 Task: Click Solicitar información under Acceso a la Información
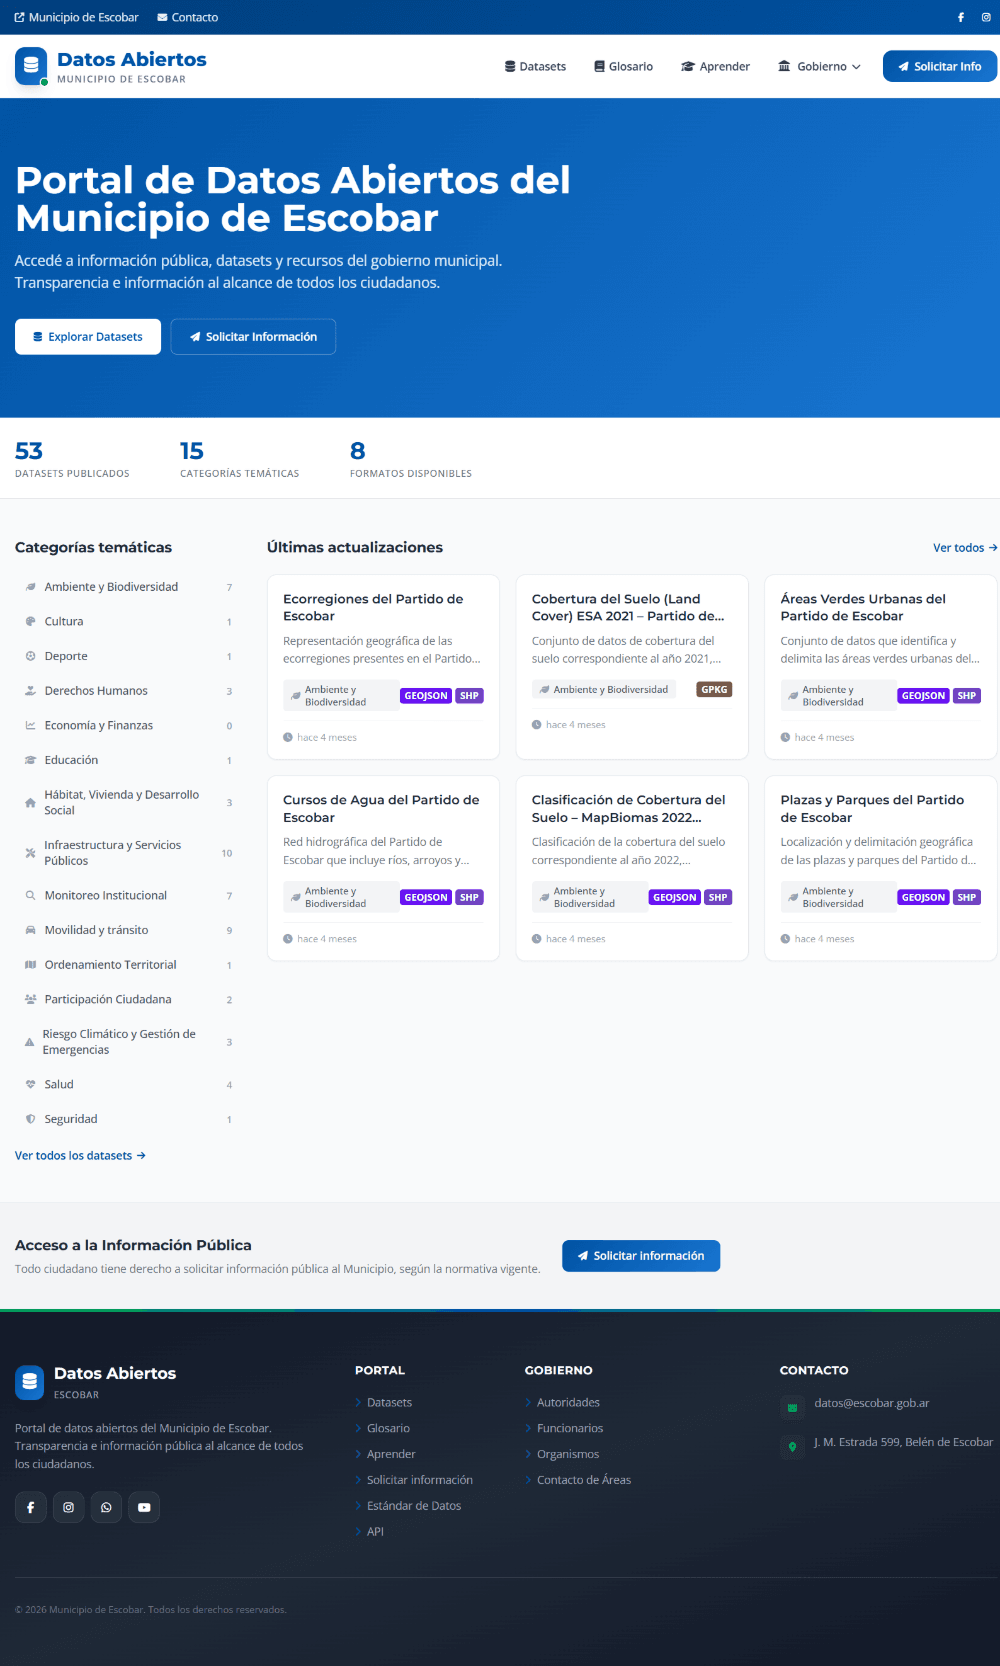coord(641,1256)
